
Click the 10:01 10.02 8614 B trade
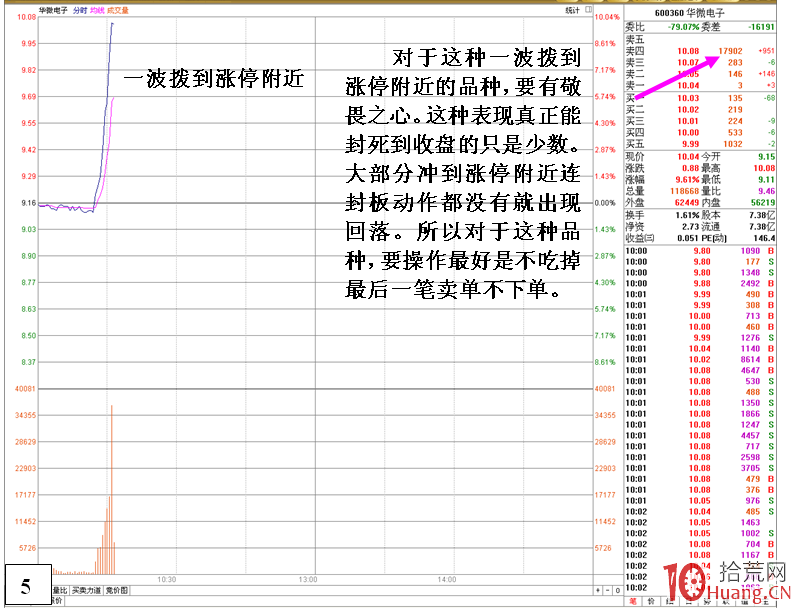(700, 360)
